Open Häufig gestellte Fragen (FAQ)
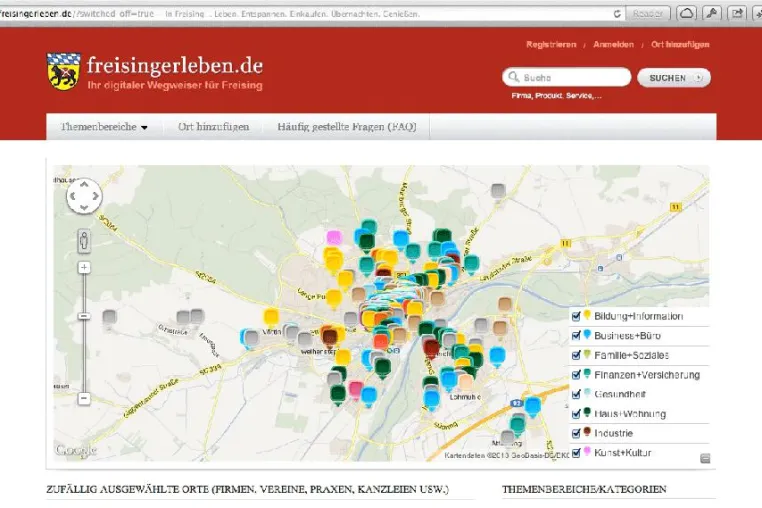762x508 pixels. (x=347, y=127)
